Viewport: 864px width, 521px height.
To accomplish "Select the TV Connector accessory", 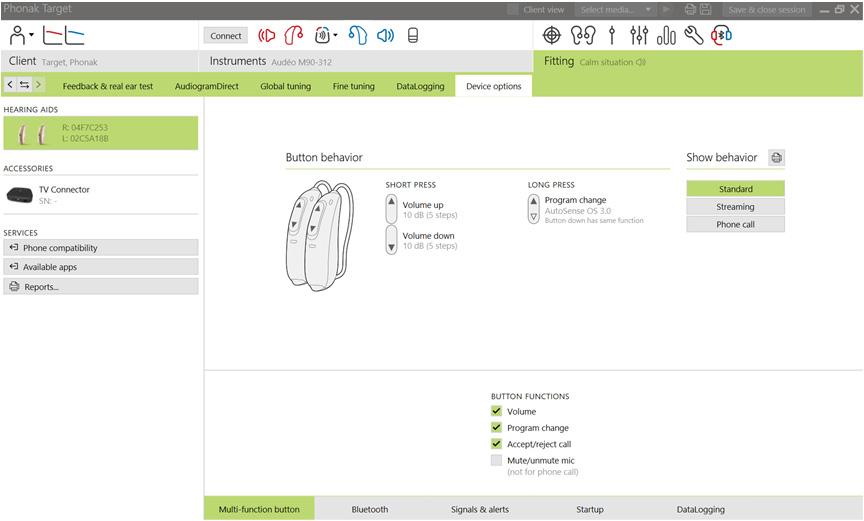I will 100,194.
